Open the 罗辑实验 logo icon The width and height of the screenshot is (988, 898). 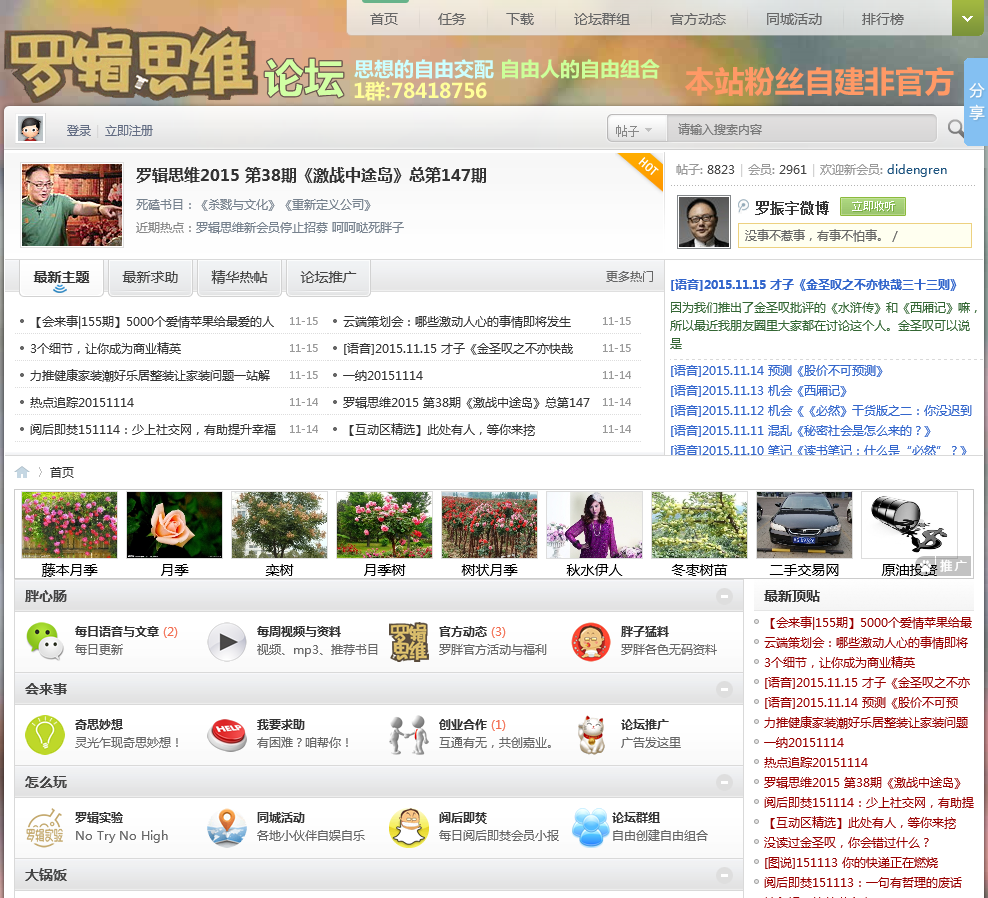coord(45,827)
